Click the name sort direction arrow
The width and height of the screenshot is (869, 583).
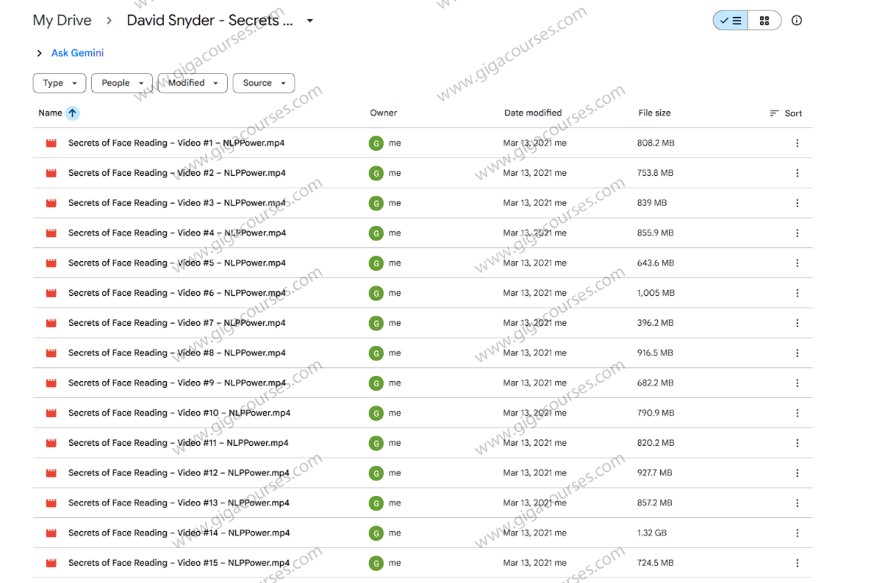[x=72, y=113]
